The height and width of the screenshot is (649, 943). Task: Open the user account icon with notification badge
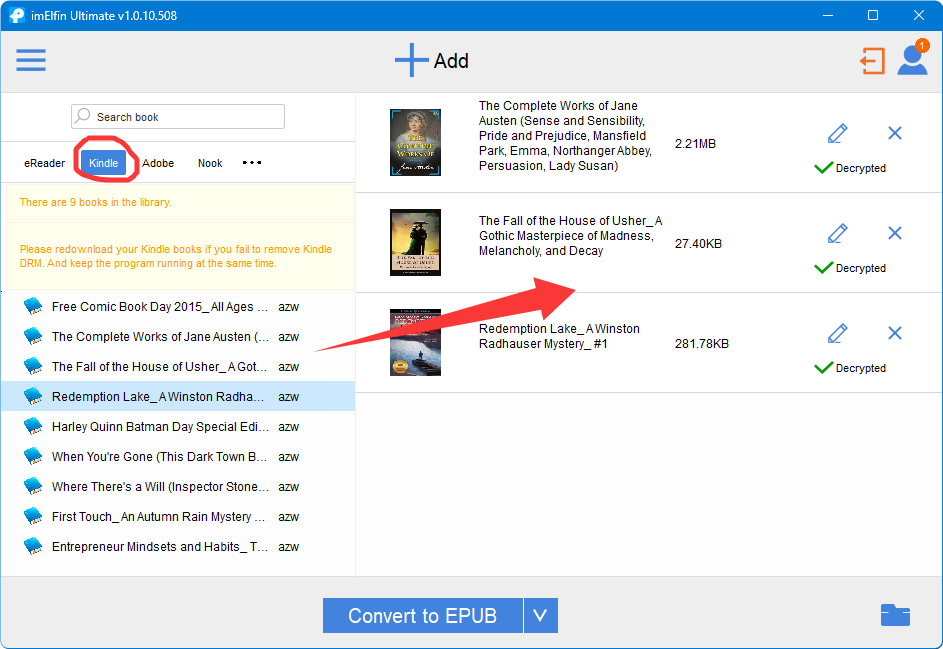click(x=911, y=61)
